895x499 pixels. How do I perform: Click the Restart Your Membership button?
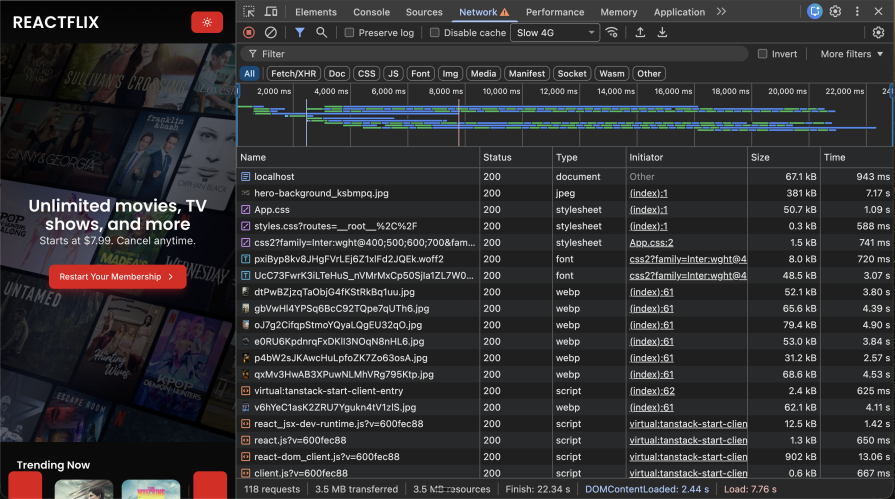117,276
